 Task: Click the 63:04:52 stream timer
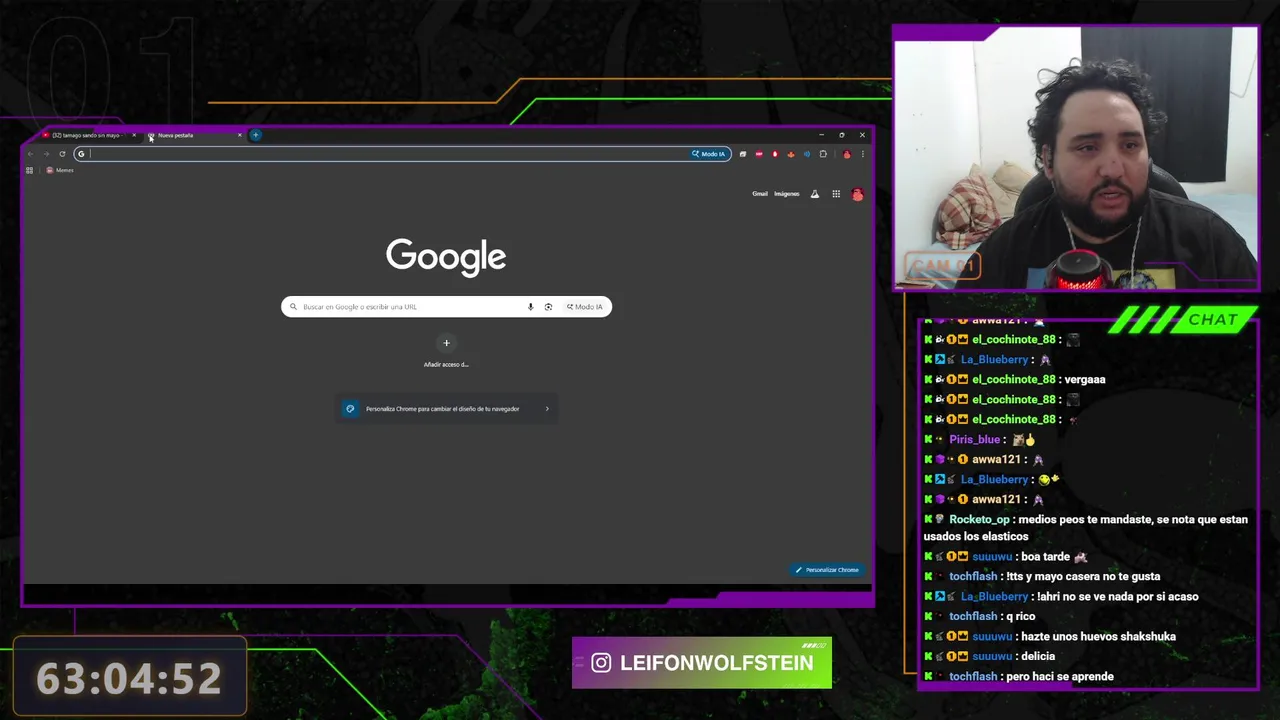pos(129,678)
